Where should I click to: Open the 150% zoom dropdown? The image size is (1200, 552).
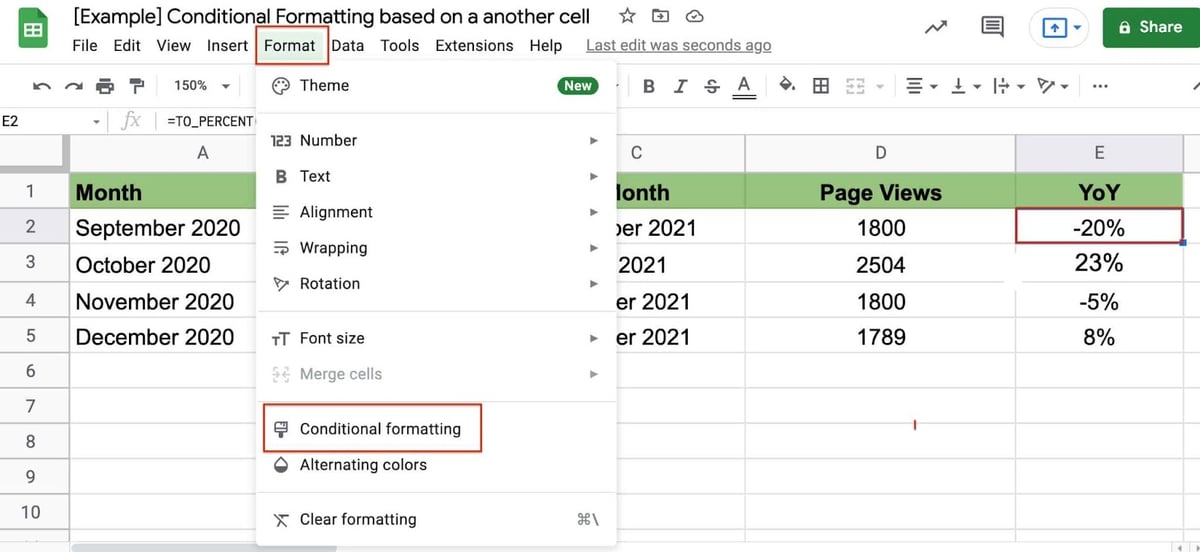pyautogui.click(x=201, y=86)
